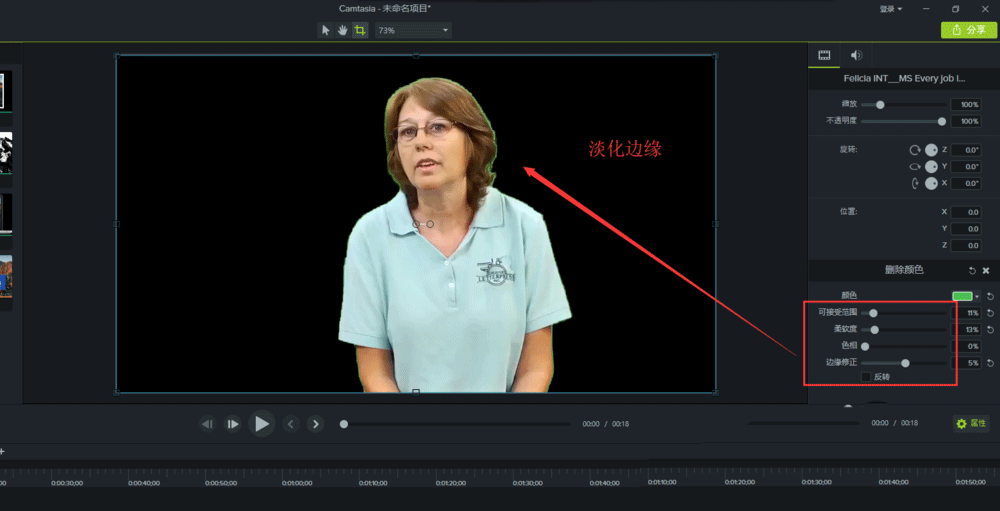Enable the 反转 invert checkbox
The height and width of the screenshot is (511, 1000).
(x=866, y=377)
